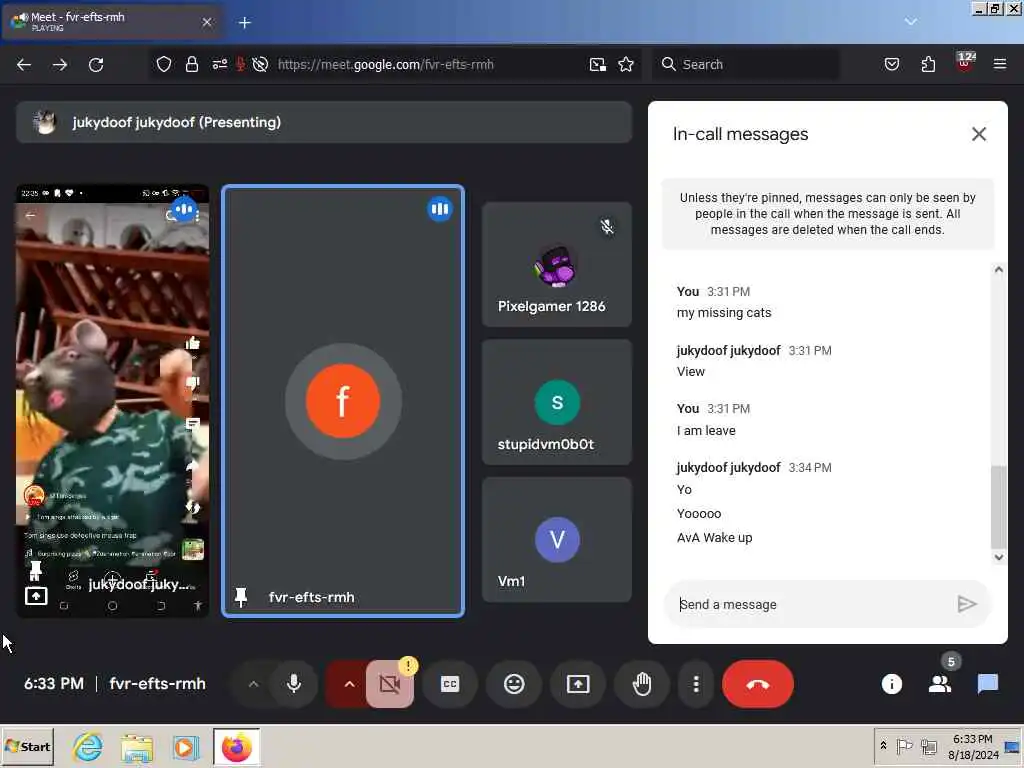
Task: Open picture-in-picture icon in address bar
Action: pos(598,64)
